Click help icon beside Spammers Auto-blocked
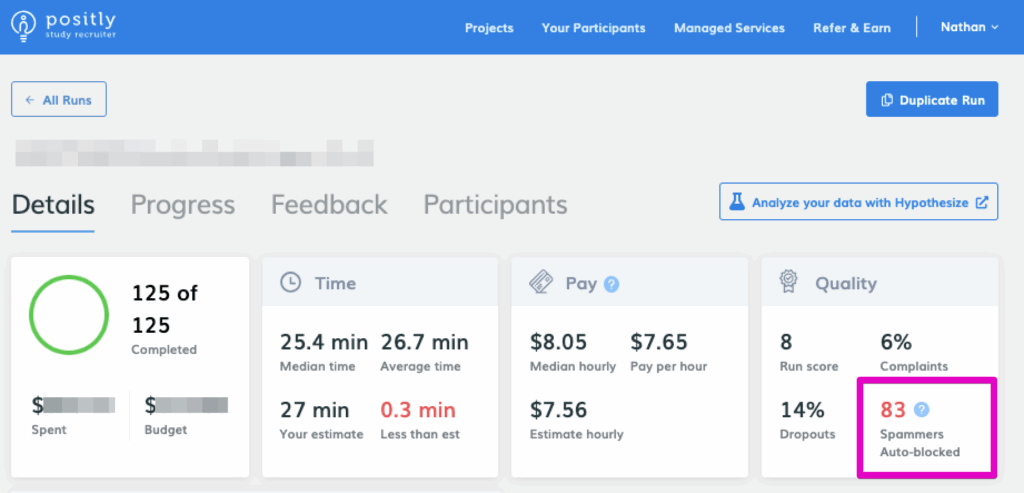 922,409
